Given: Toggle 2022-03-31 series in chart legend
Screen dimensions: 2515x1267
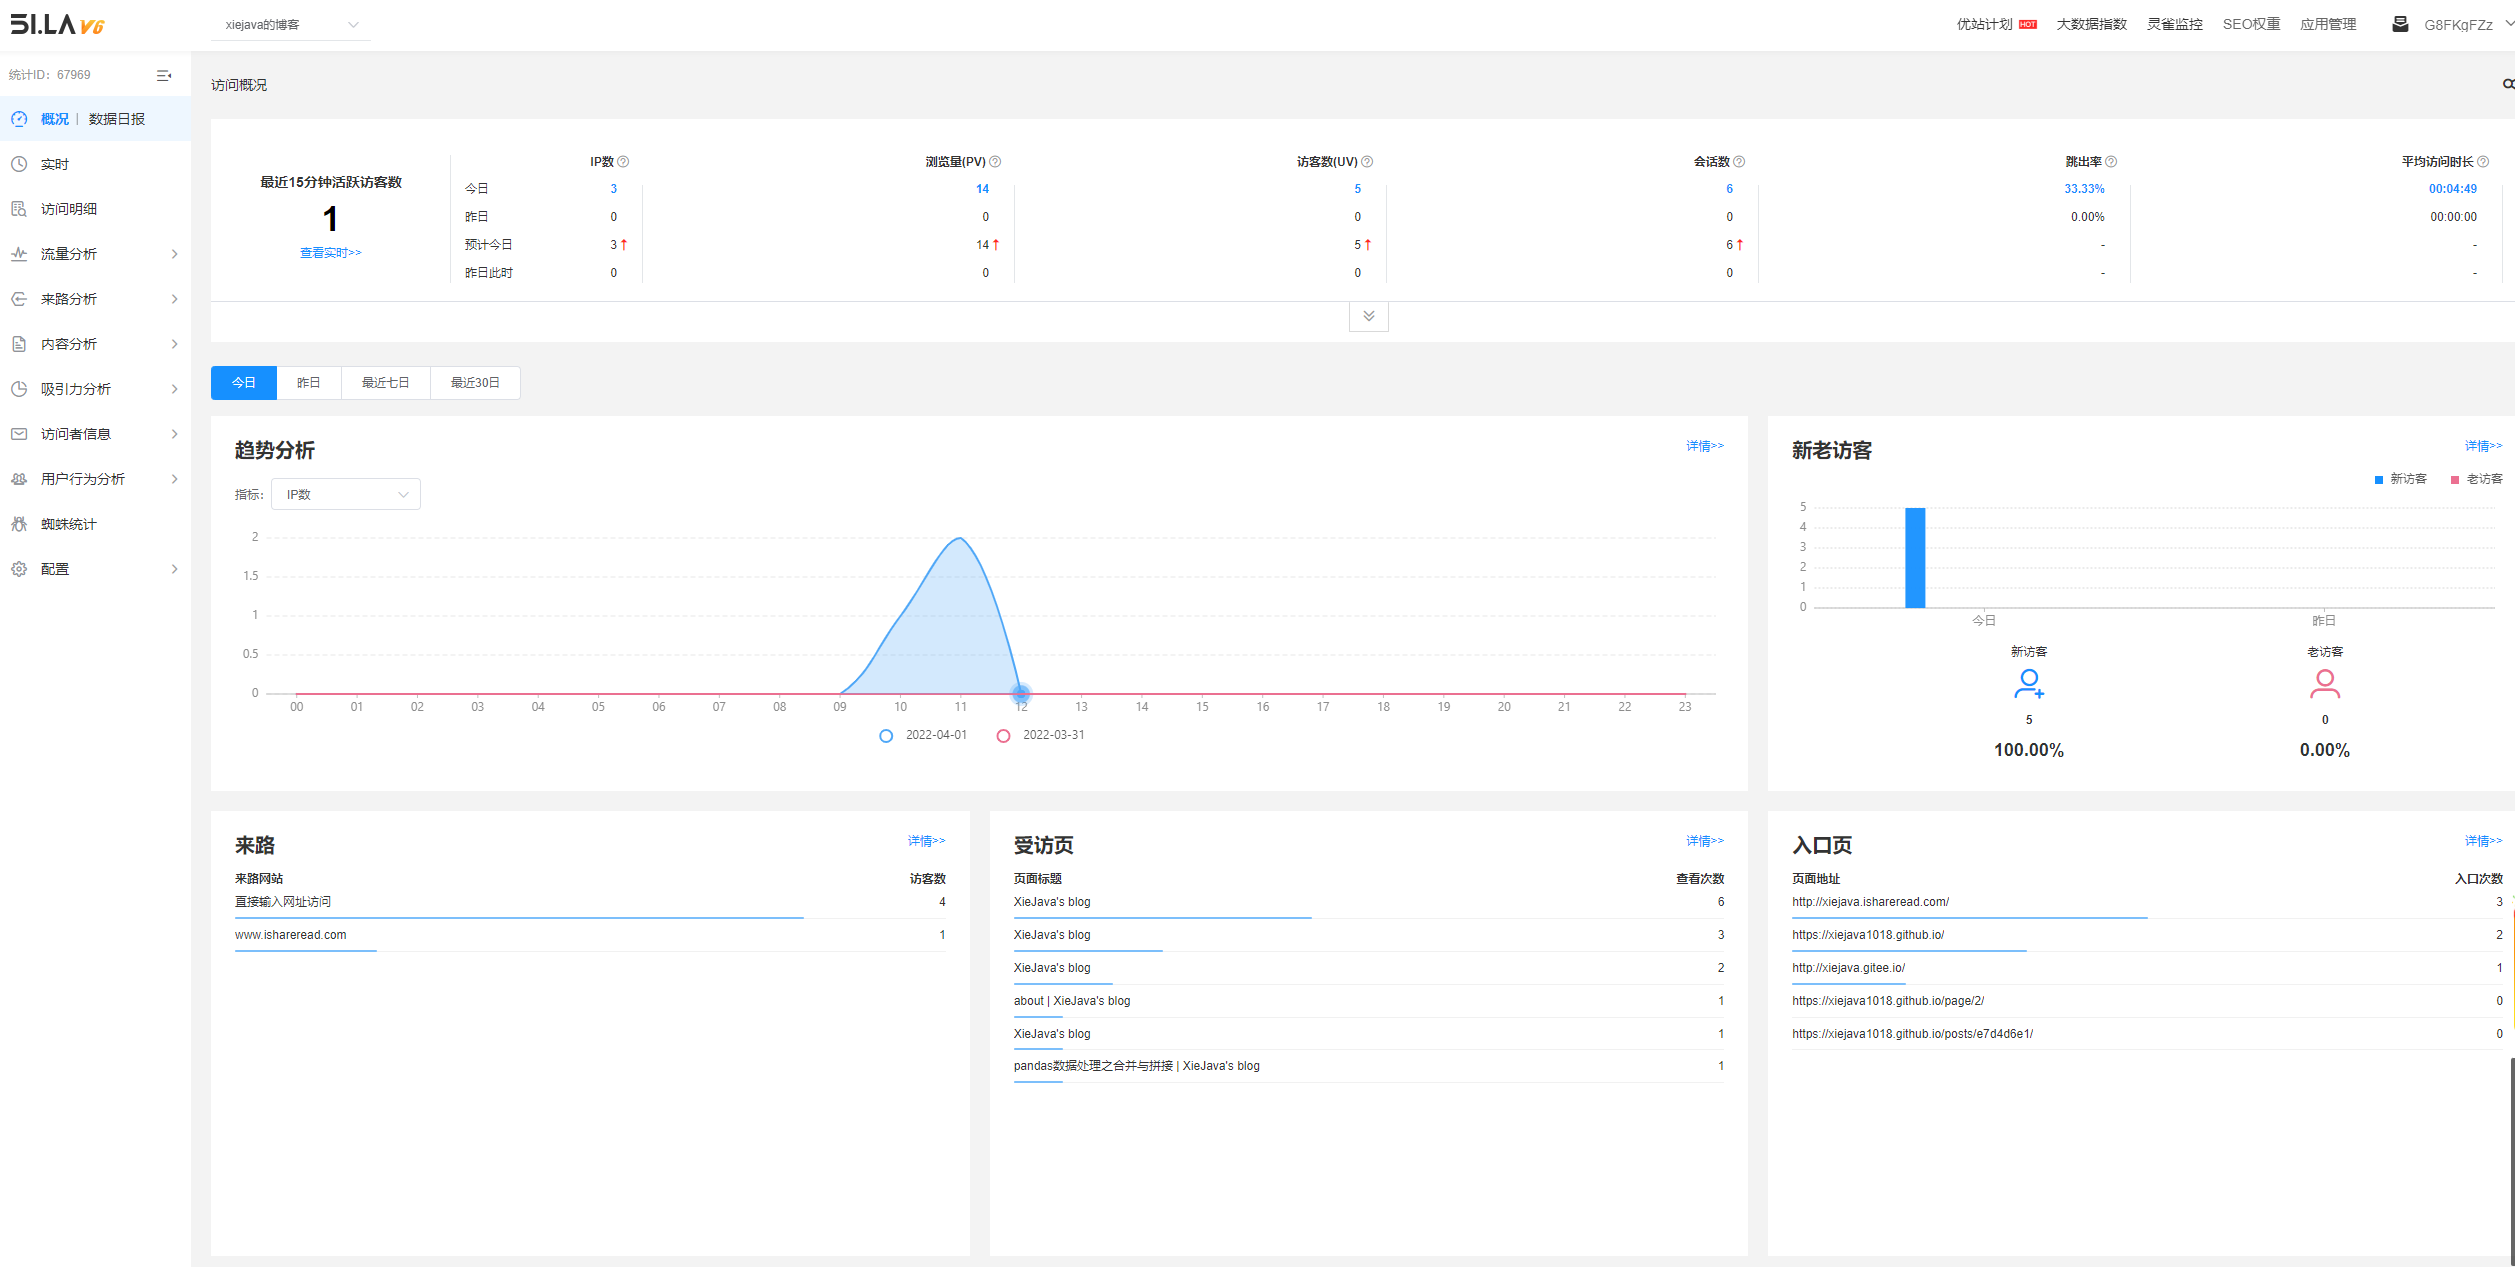Looking at the screenshot, I should pos(1003,736).
